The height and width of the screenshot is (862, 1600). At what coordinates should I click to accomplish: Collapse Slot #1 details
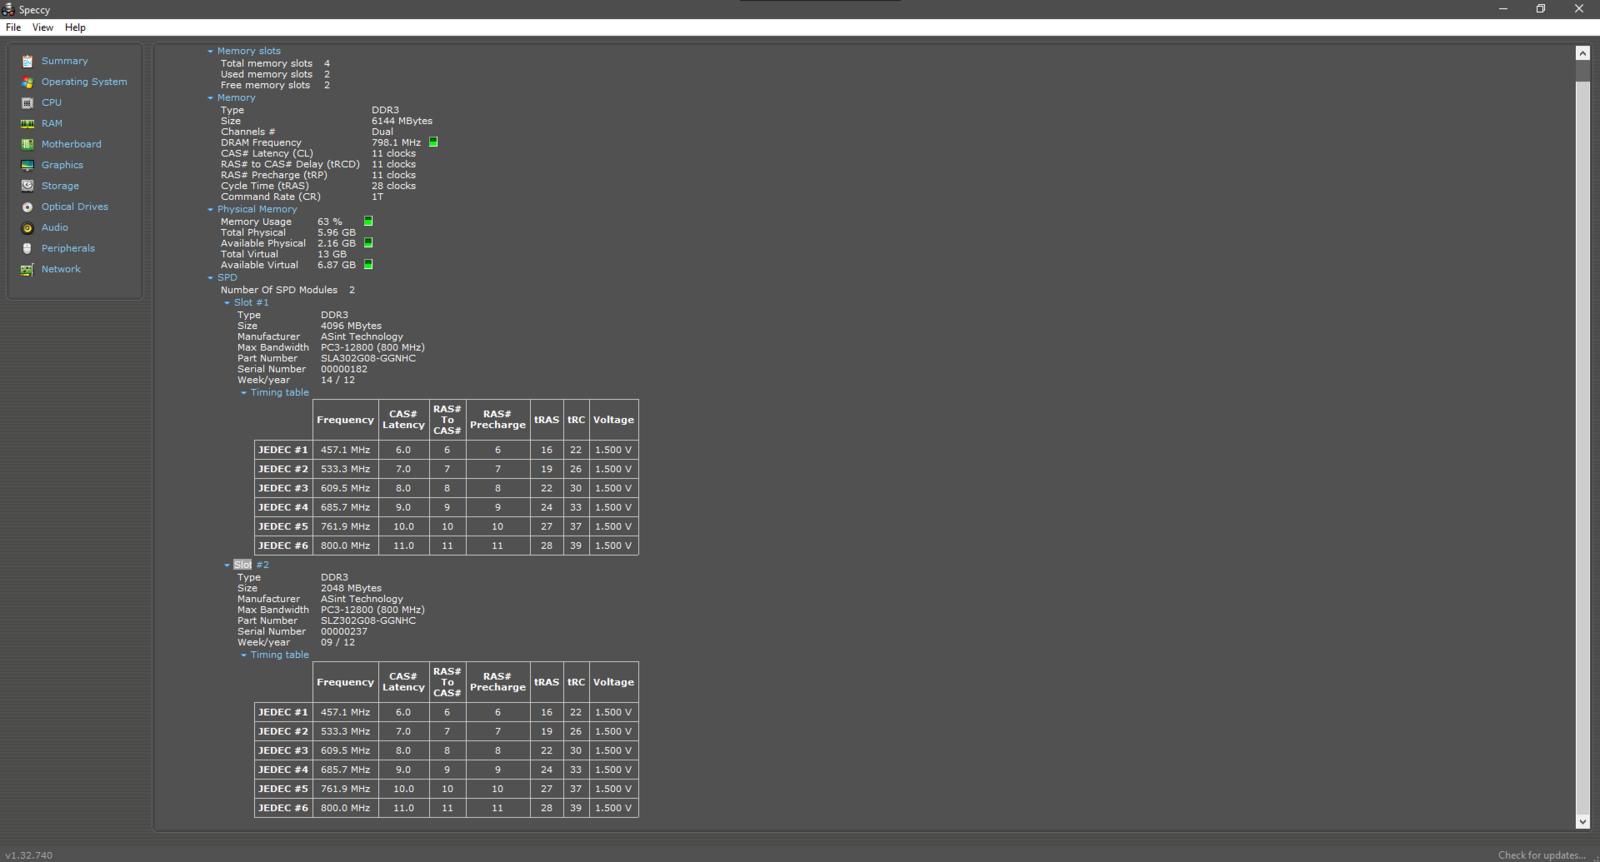tap(227, 303)
